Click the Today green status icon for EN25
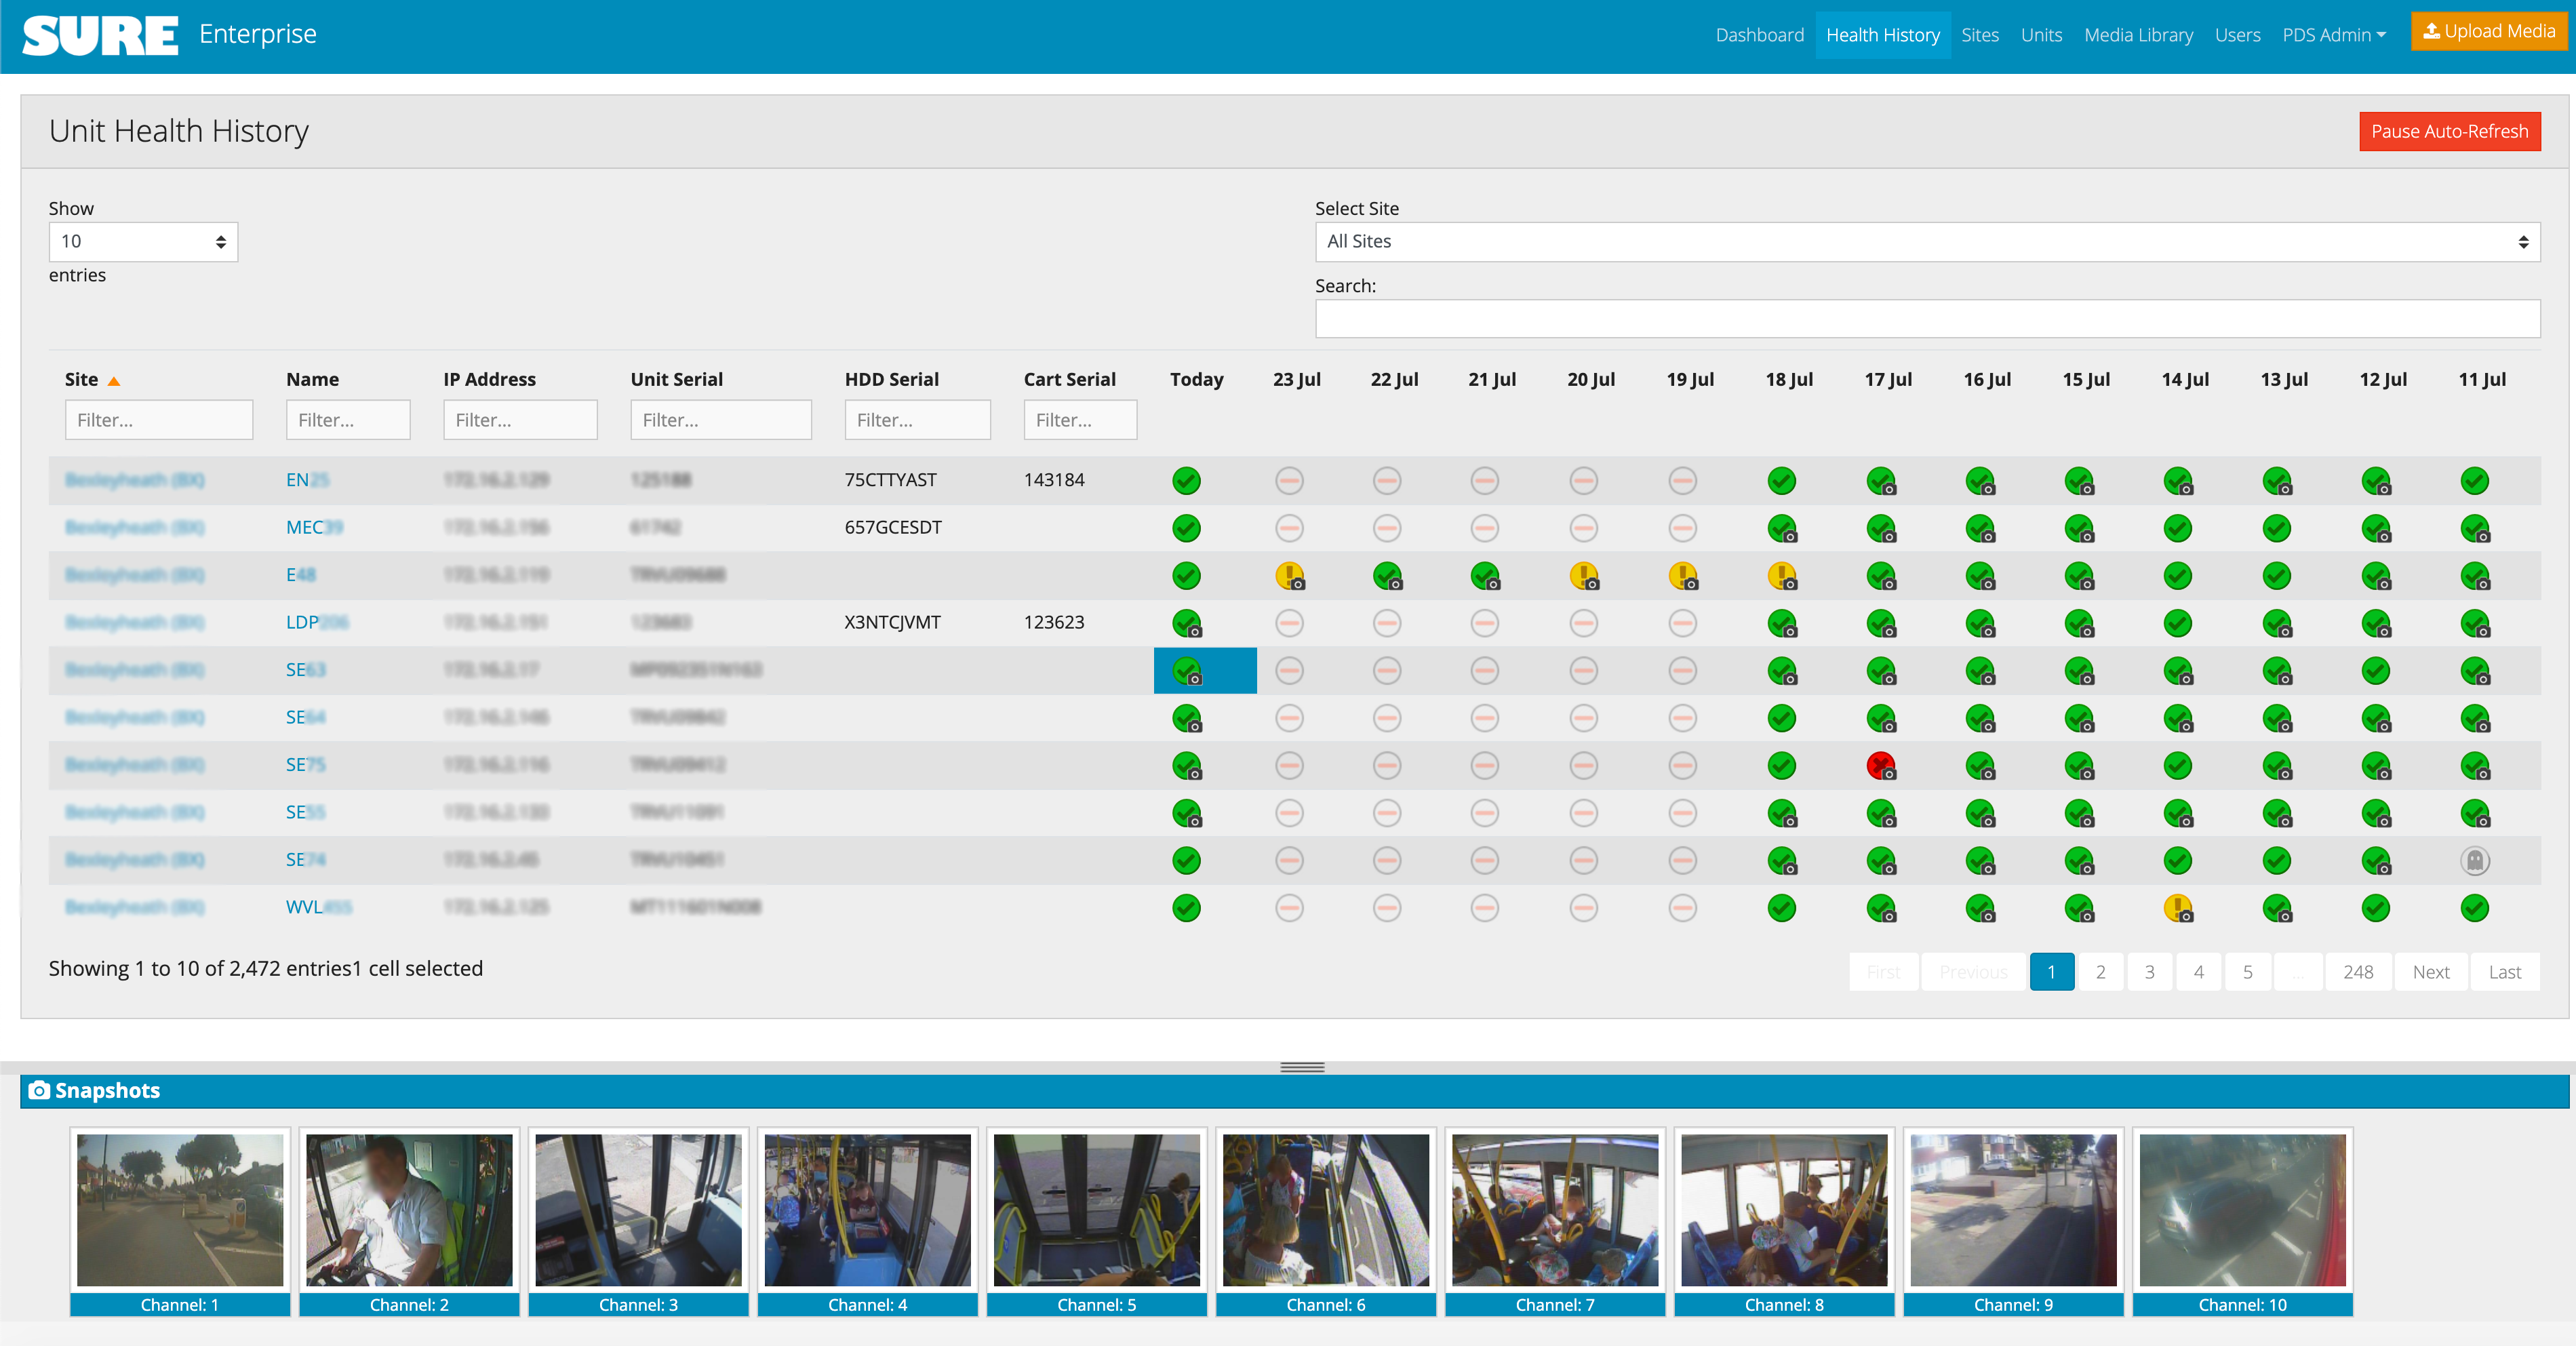This screenshot has width=2576, height=1346. [x=1186, y=480]
